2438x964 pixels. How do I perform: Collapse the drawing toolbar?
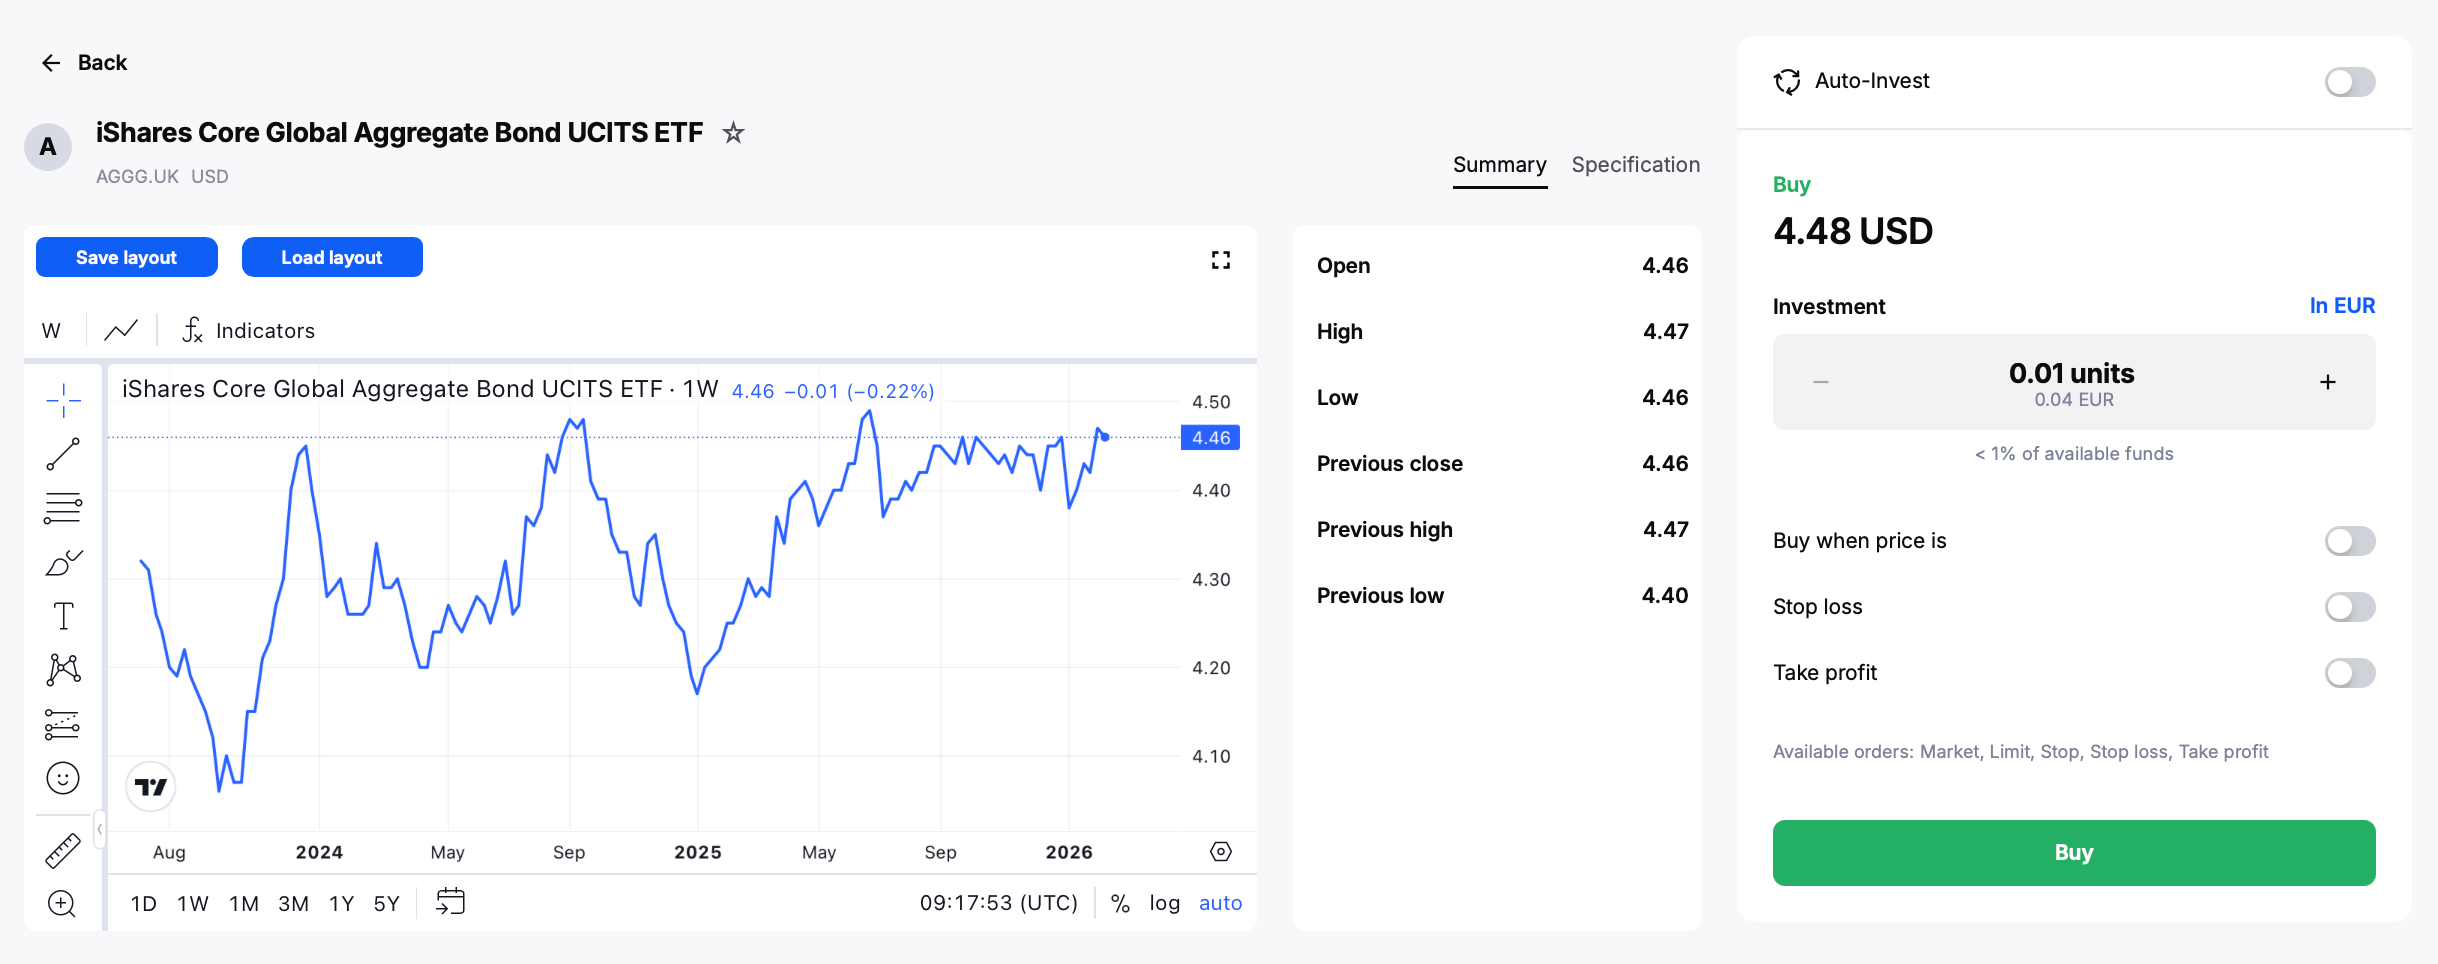click(x=100, y=829)
